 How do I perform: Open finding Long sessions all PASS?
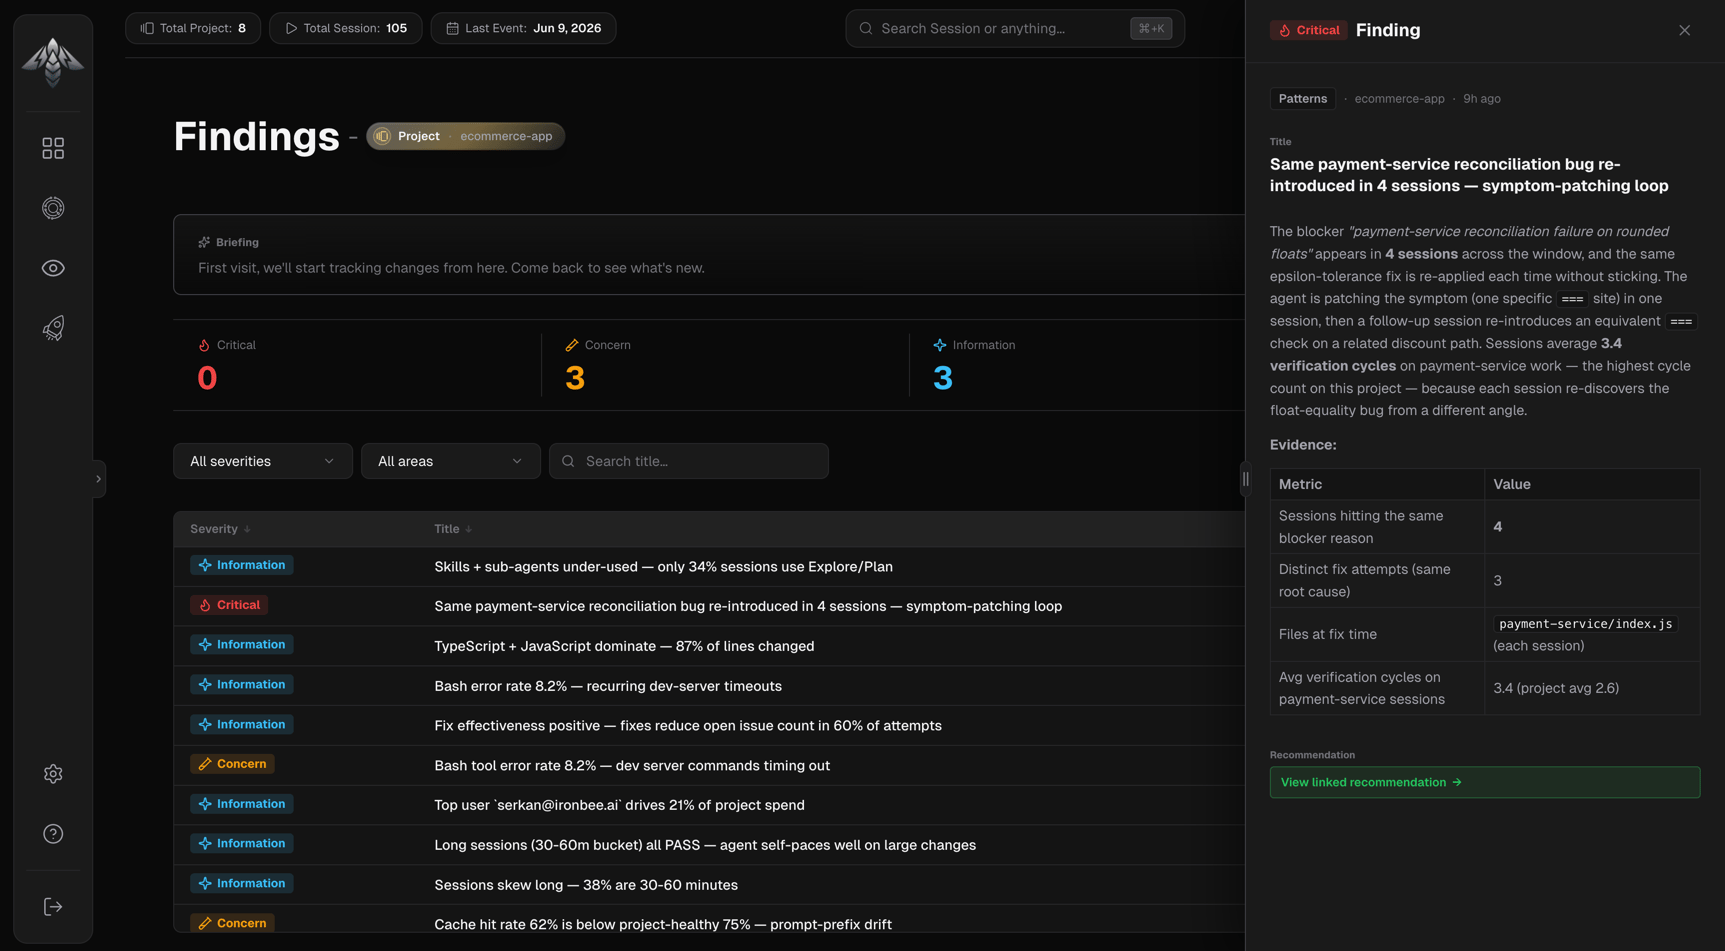(x=705, y=845)
